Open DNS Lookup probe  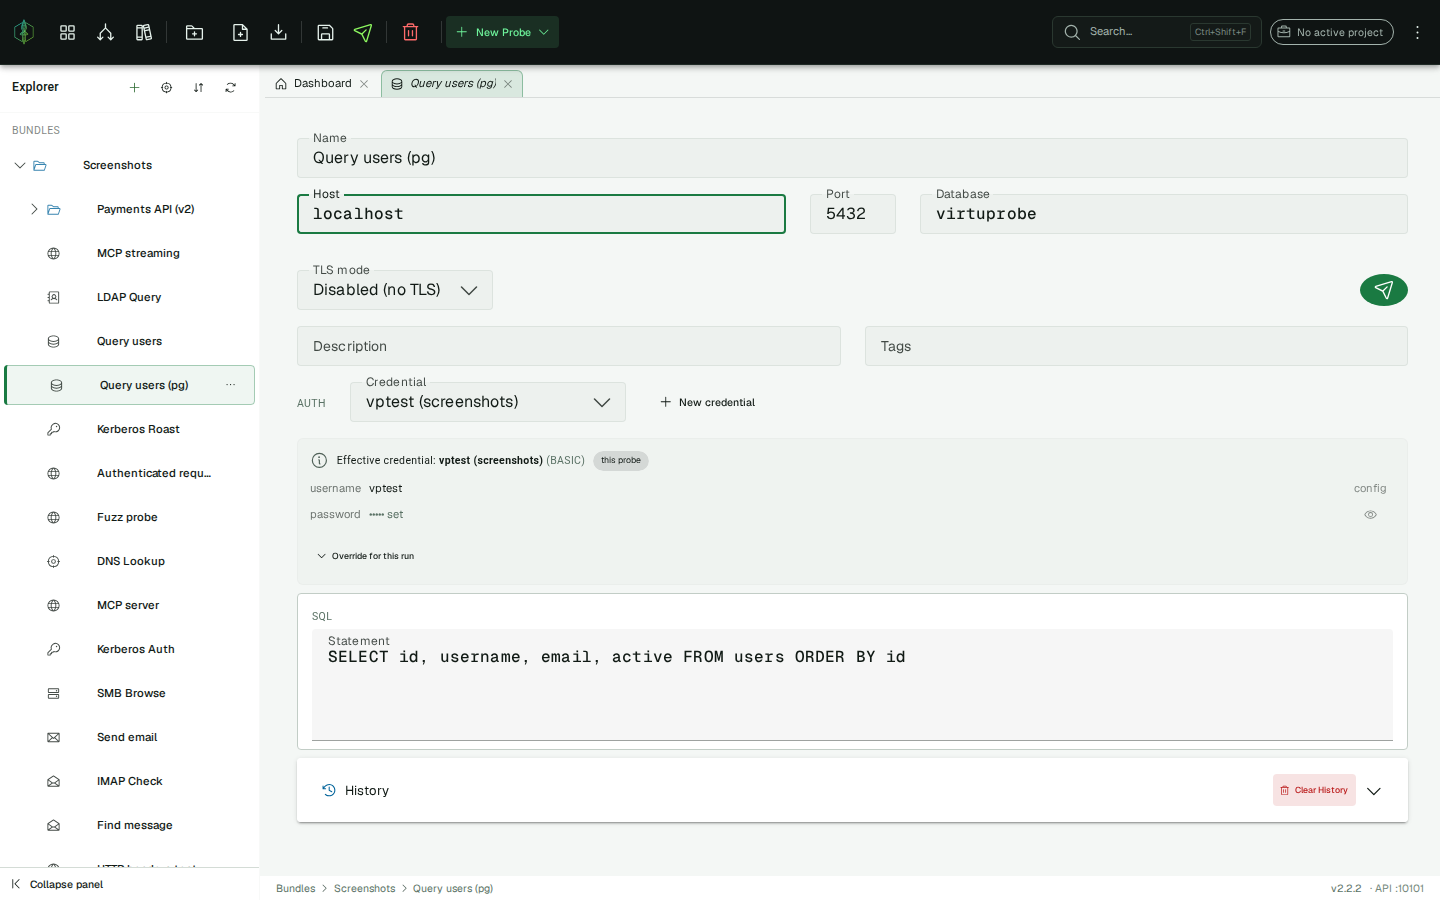(130, 561)
